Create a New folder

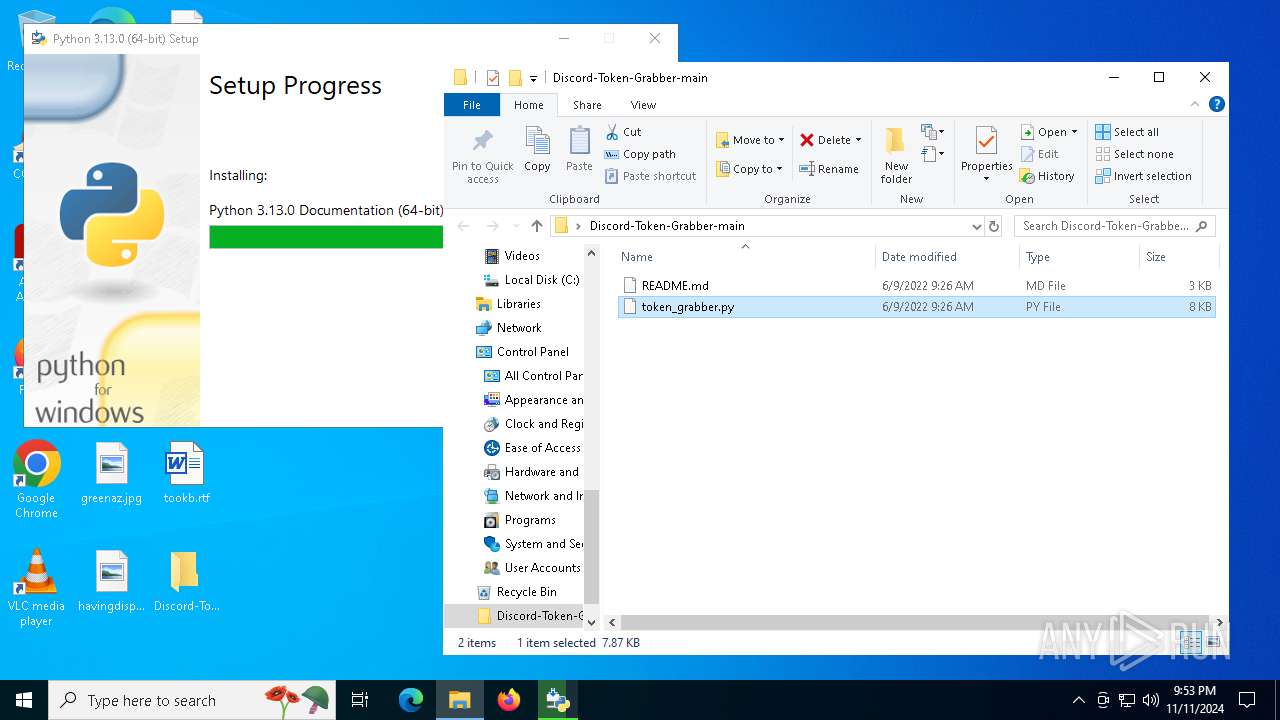click(x=896, y=155)
